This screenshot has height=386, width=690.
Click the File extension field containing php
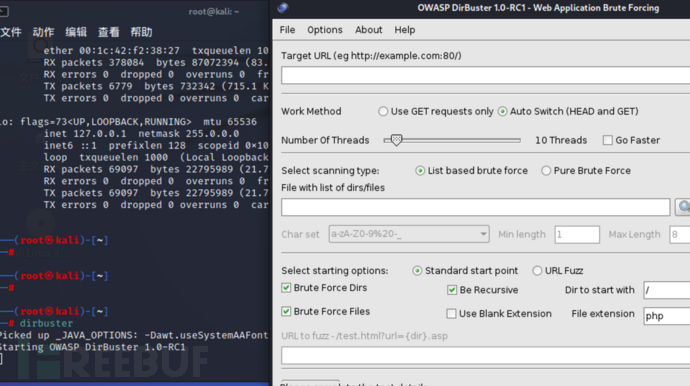pos(667,316)
